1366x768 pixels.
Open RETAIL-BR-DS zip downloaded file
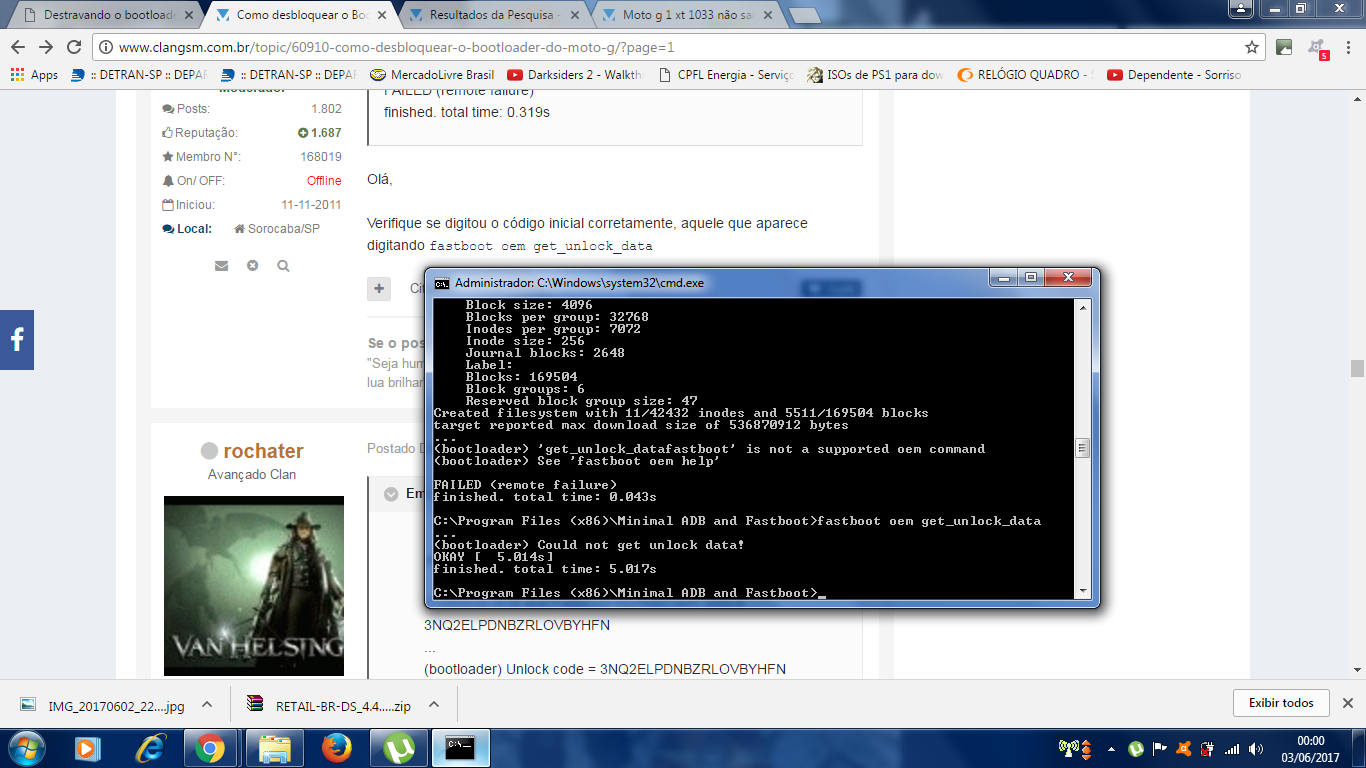click(330, 705)
